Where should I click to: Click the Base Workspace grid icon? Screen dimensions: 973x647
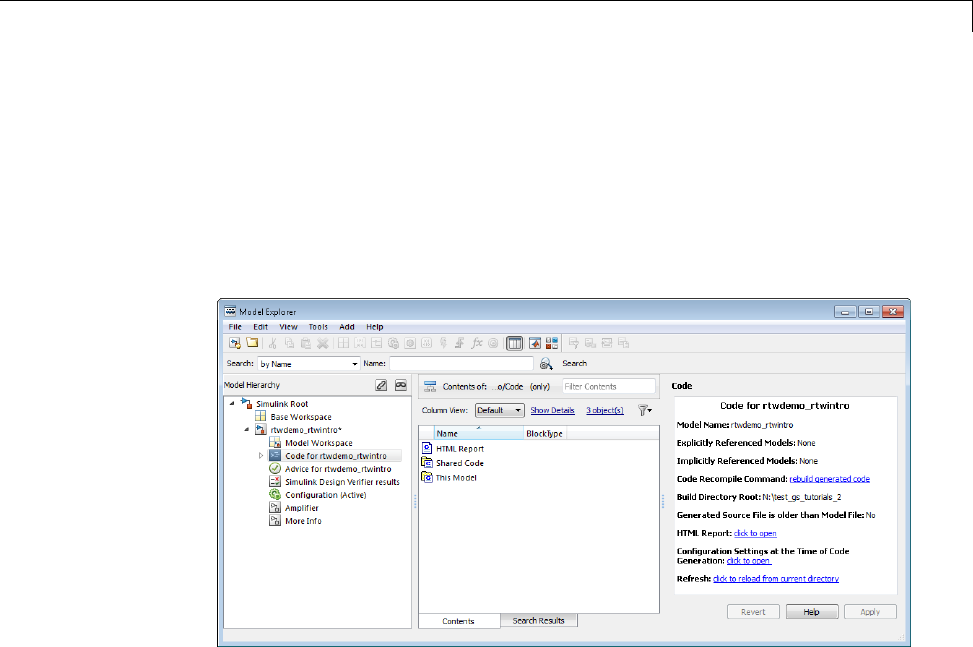point(261,416)
